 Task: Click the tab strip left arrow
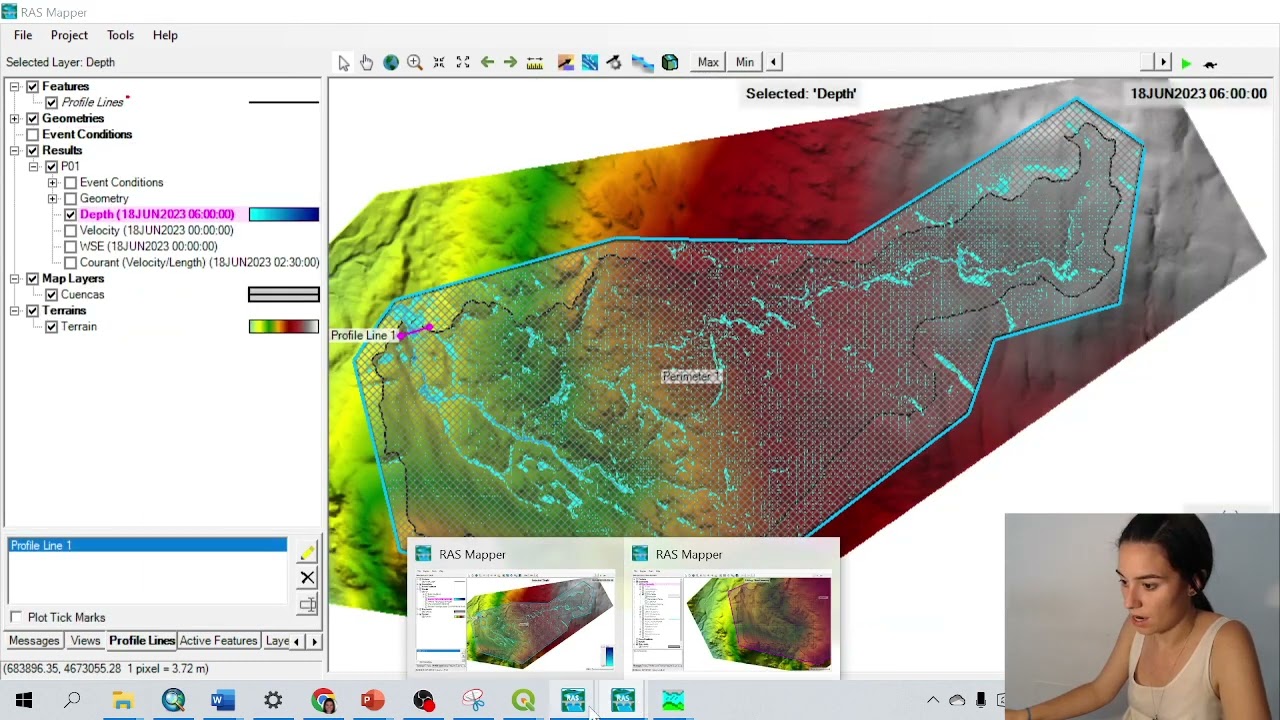296,641
